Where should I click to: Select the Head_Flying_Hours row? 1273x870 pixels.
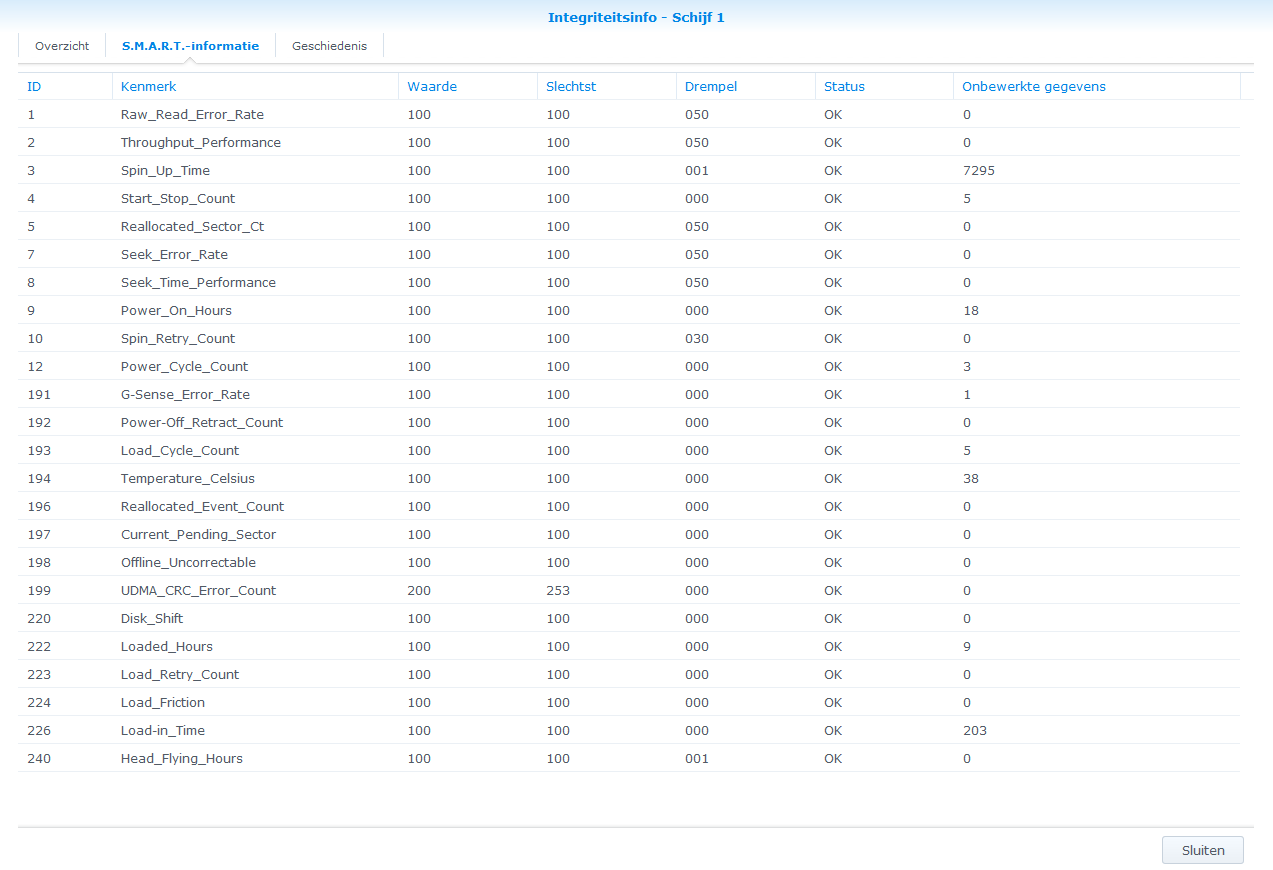pyautogui.click(x=181, y=758)
